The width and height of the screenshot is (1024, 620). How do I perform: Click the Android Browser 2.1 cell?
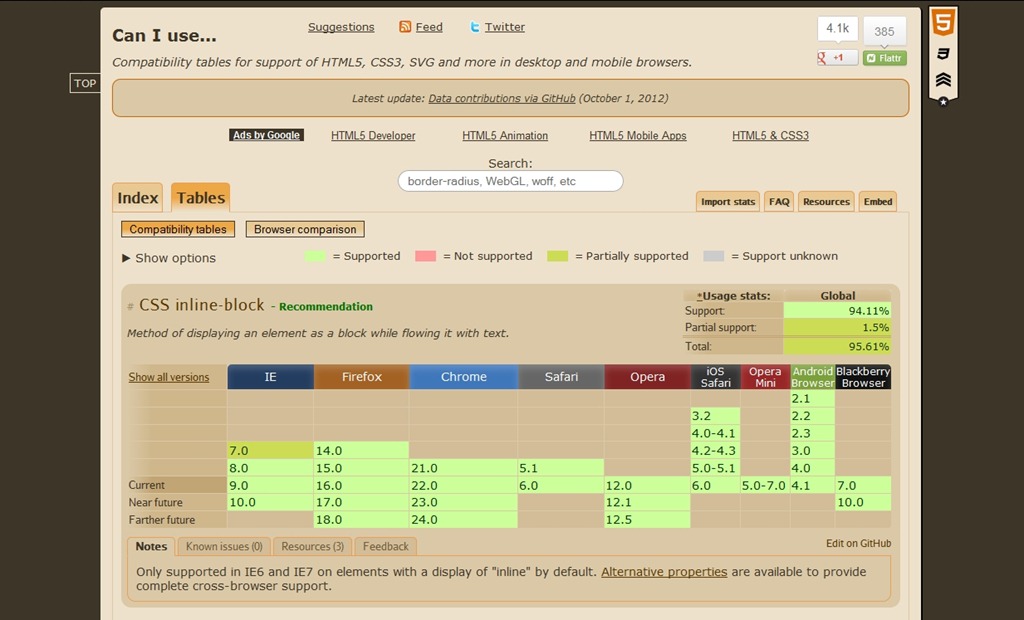click(x=812, y=398)
